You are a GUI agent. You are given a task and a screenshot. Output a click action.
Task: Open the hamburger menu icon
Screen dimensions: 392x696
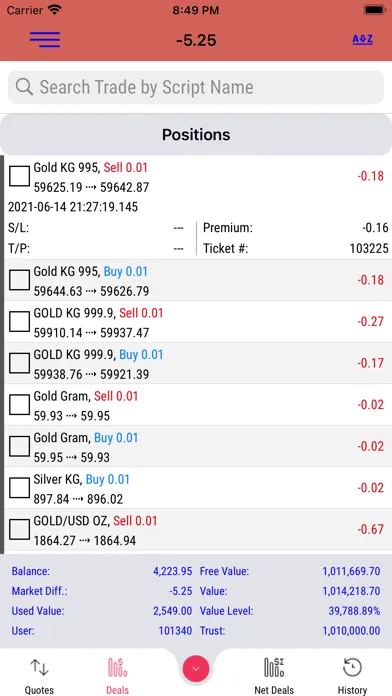click(x=45, y=40)
